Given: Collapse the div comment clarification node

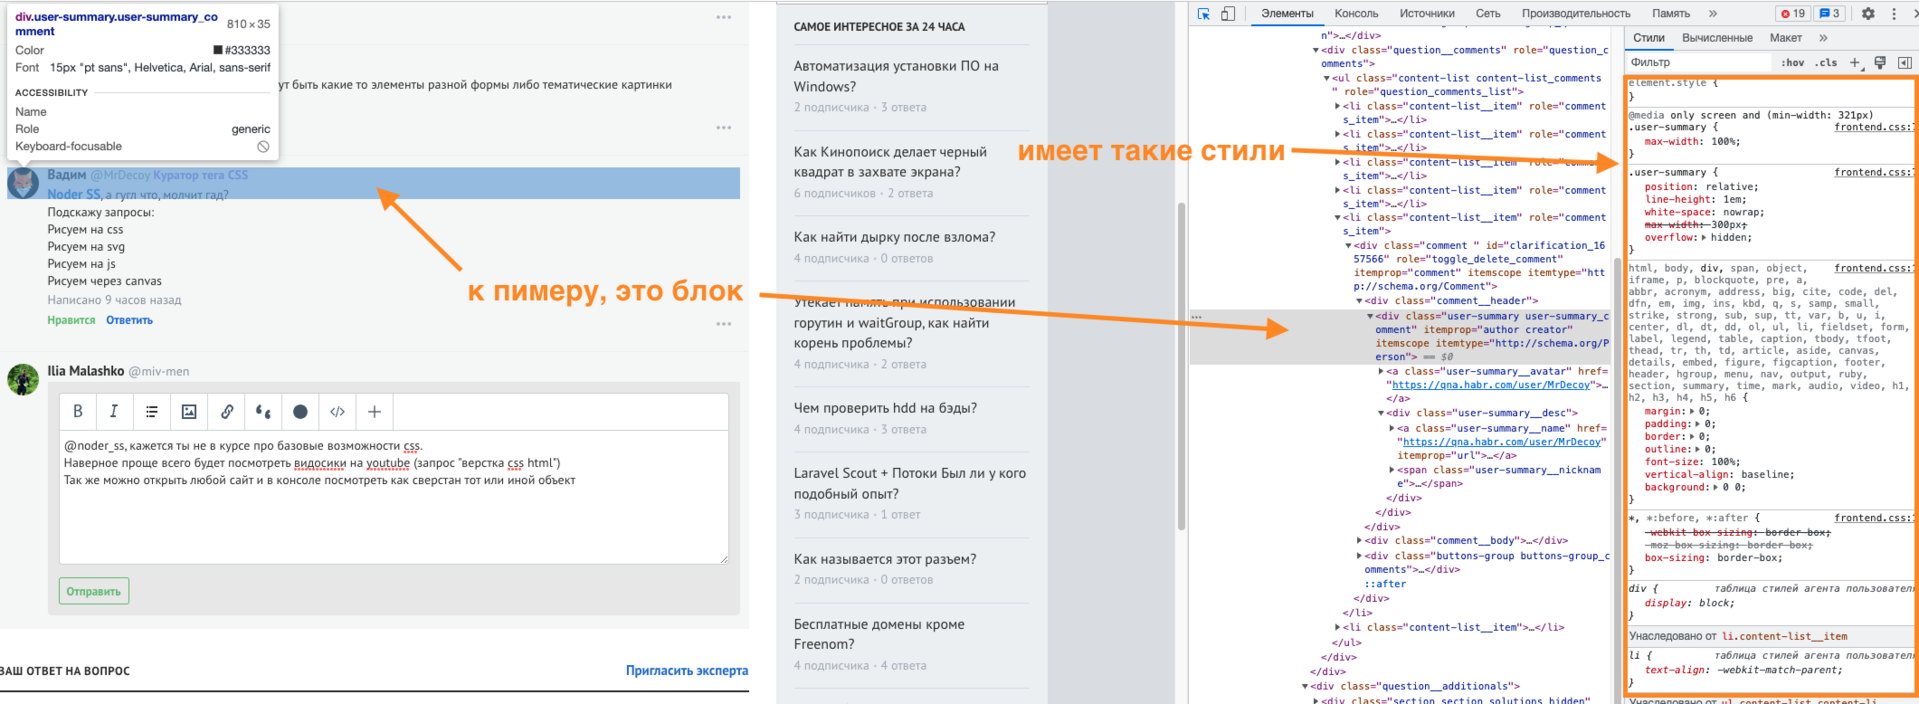Looking at the screenshot, I should pyautogui.click(x=1348, y=246).
